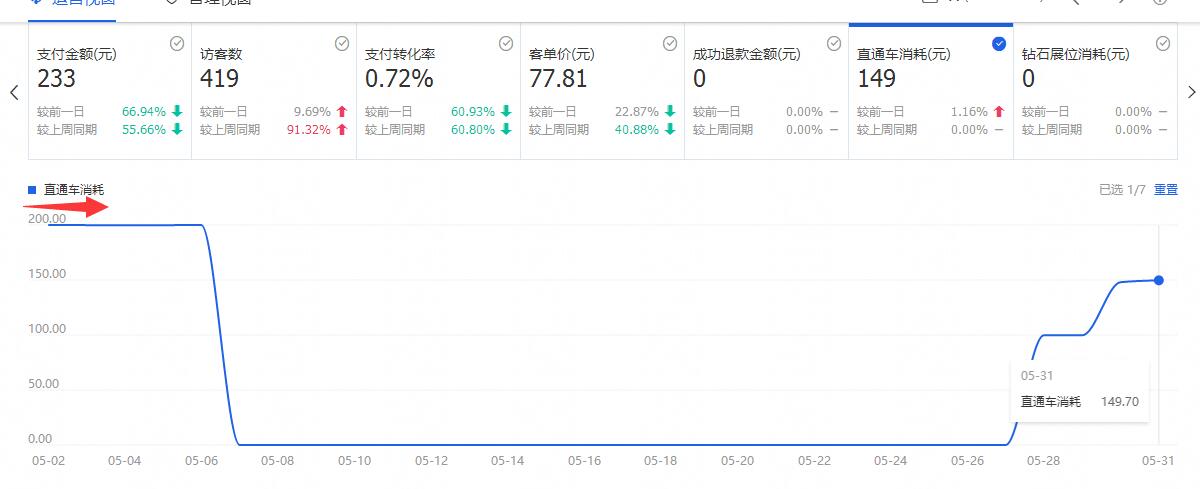The image size is (1200, 489).
Task: Click the 05-31 data point on chart
Action: coord(1158,280)
